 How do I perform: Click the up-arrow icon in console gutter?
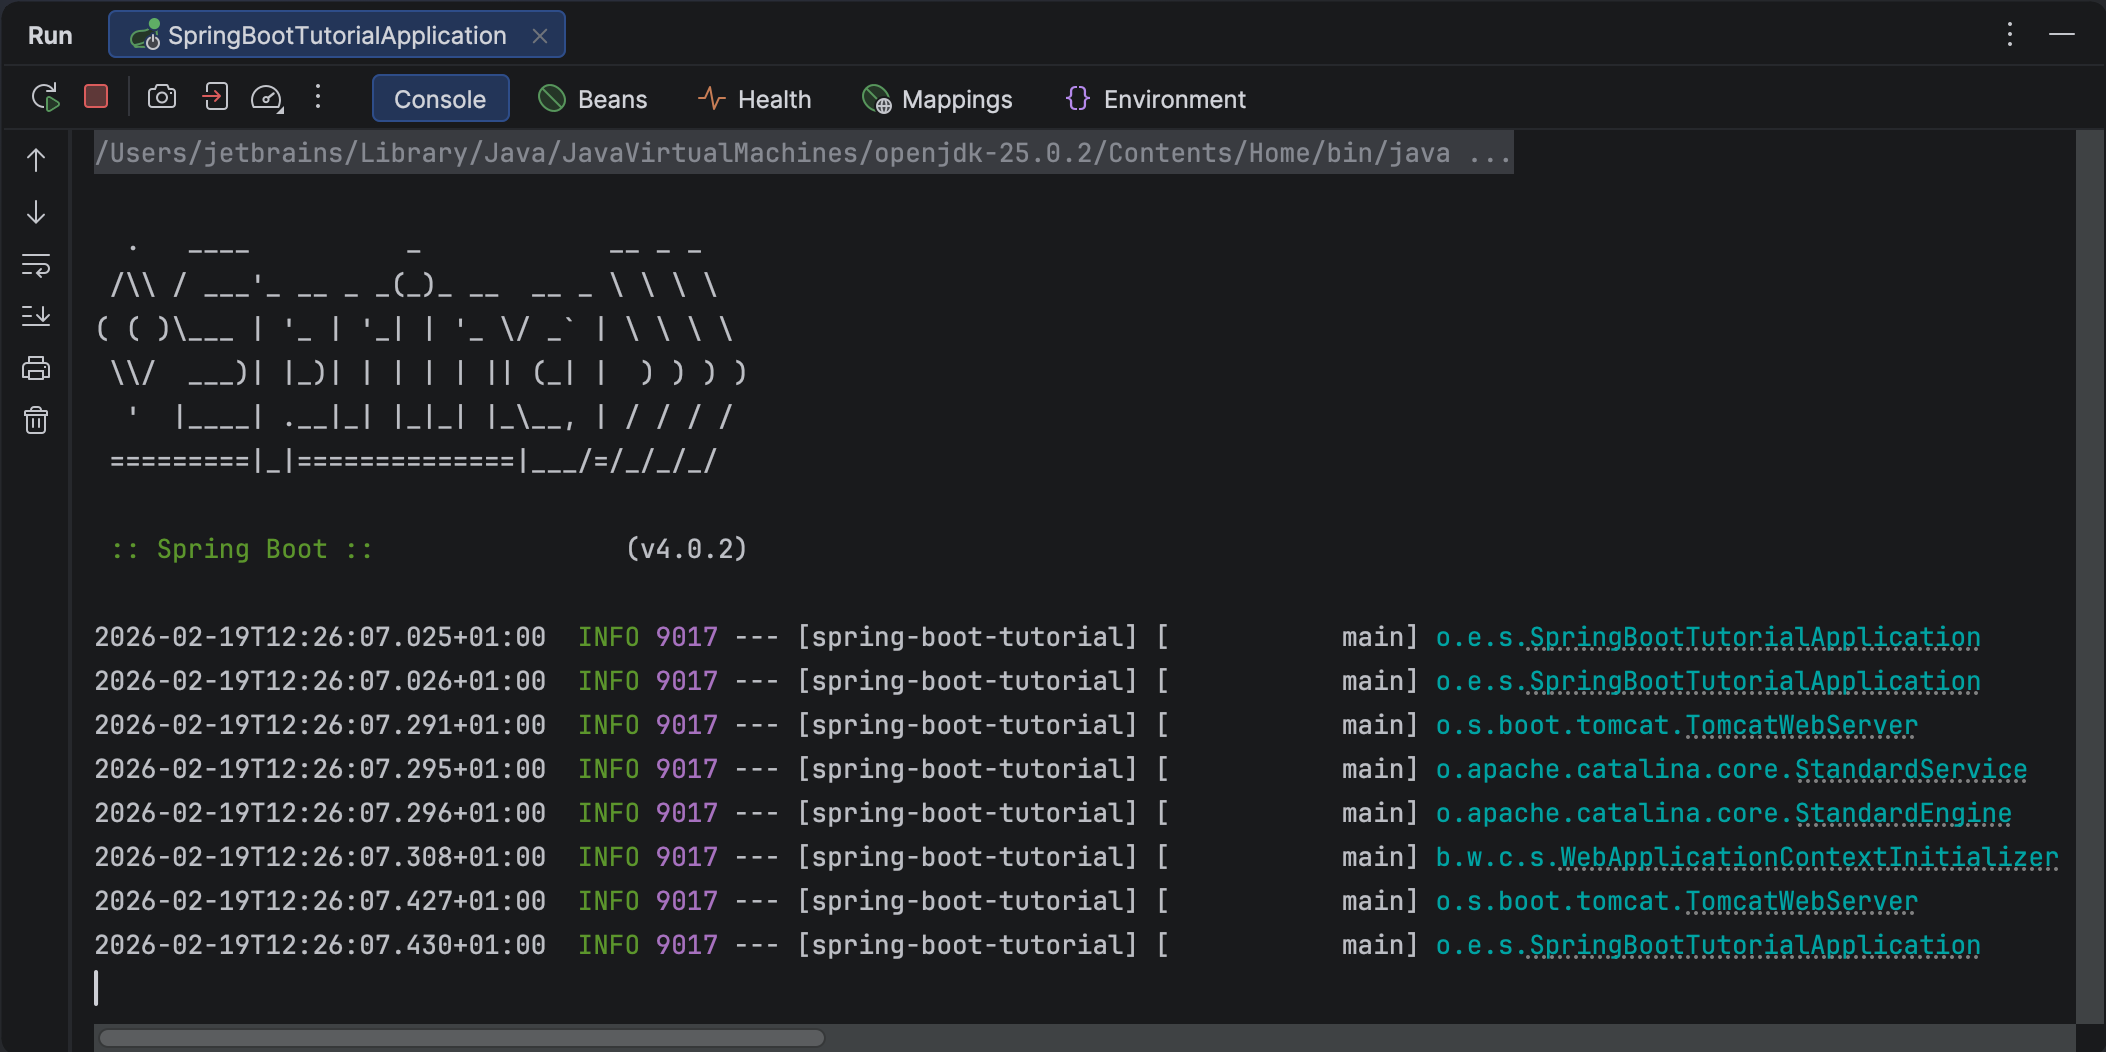click(x=36, y=160)
